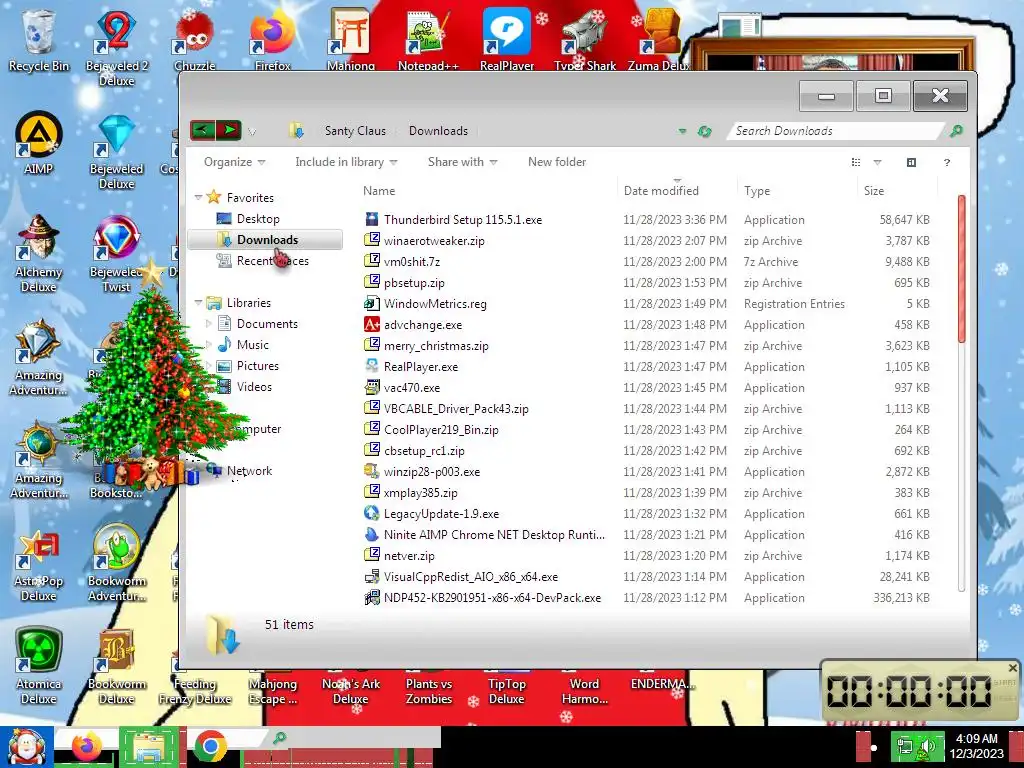Open Firefox from the taskbar
Viewport: 1024px width, 768px height.
click(x=86, y=747)
